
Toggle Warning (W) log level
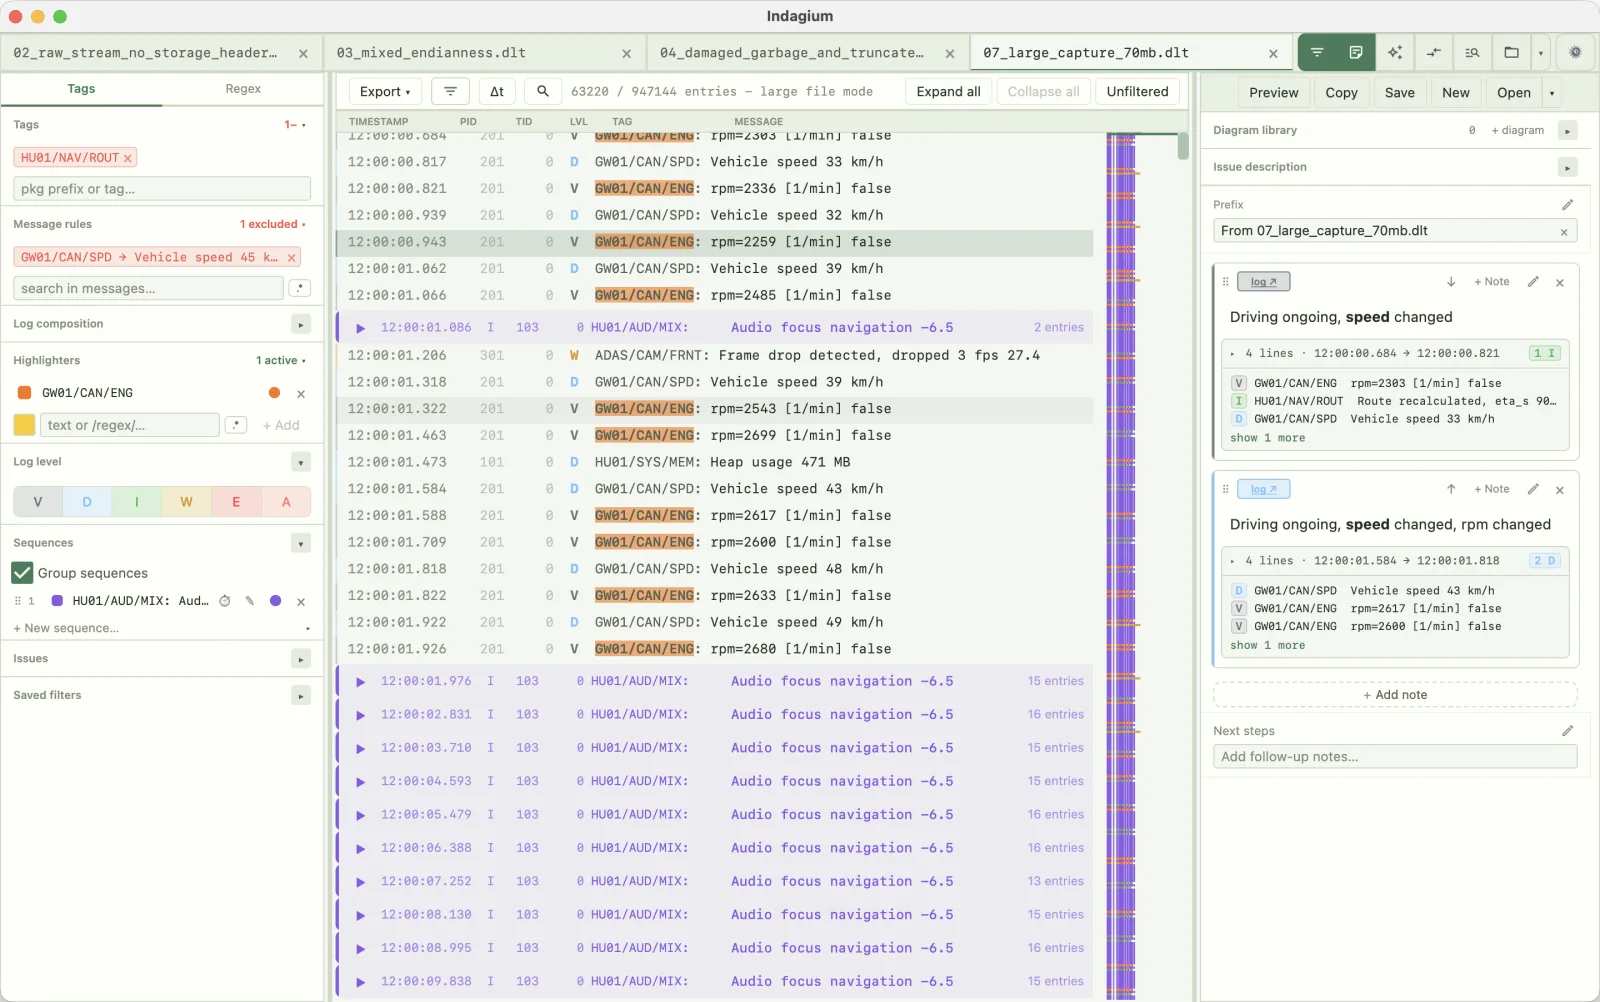coord(186,502)
